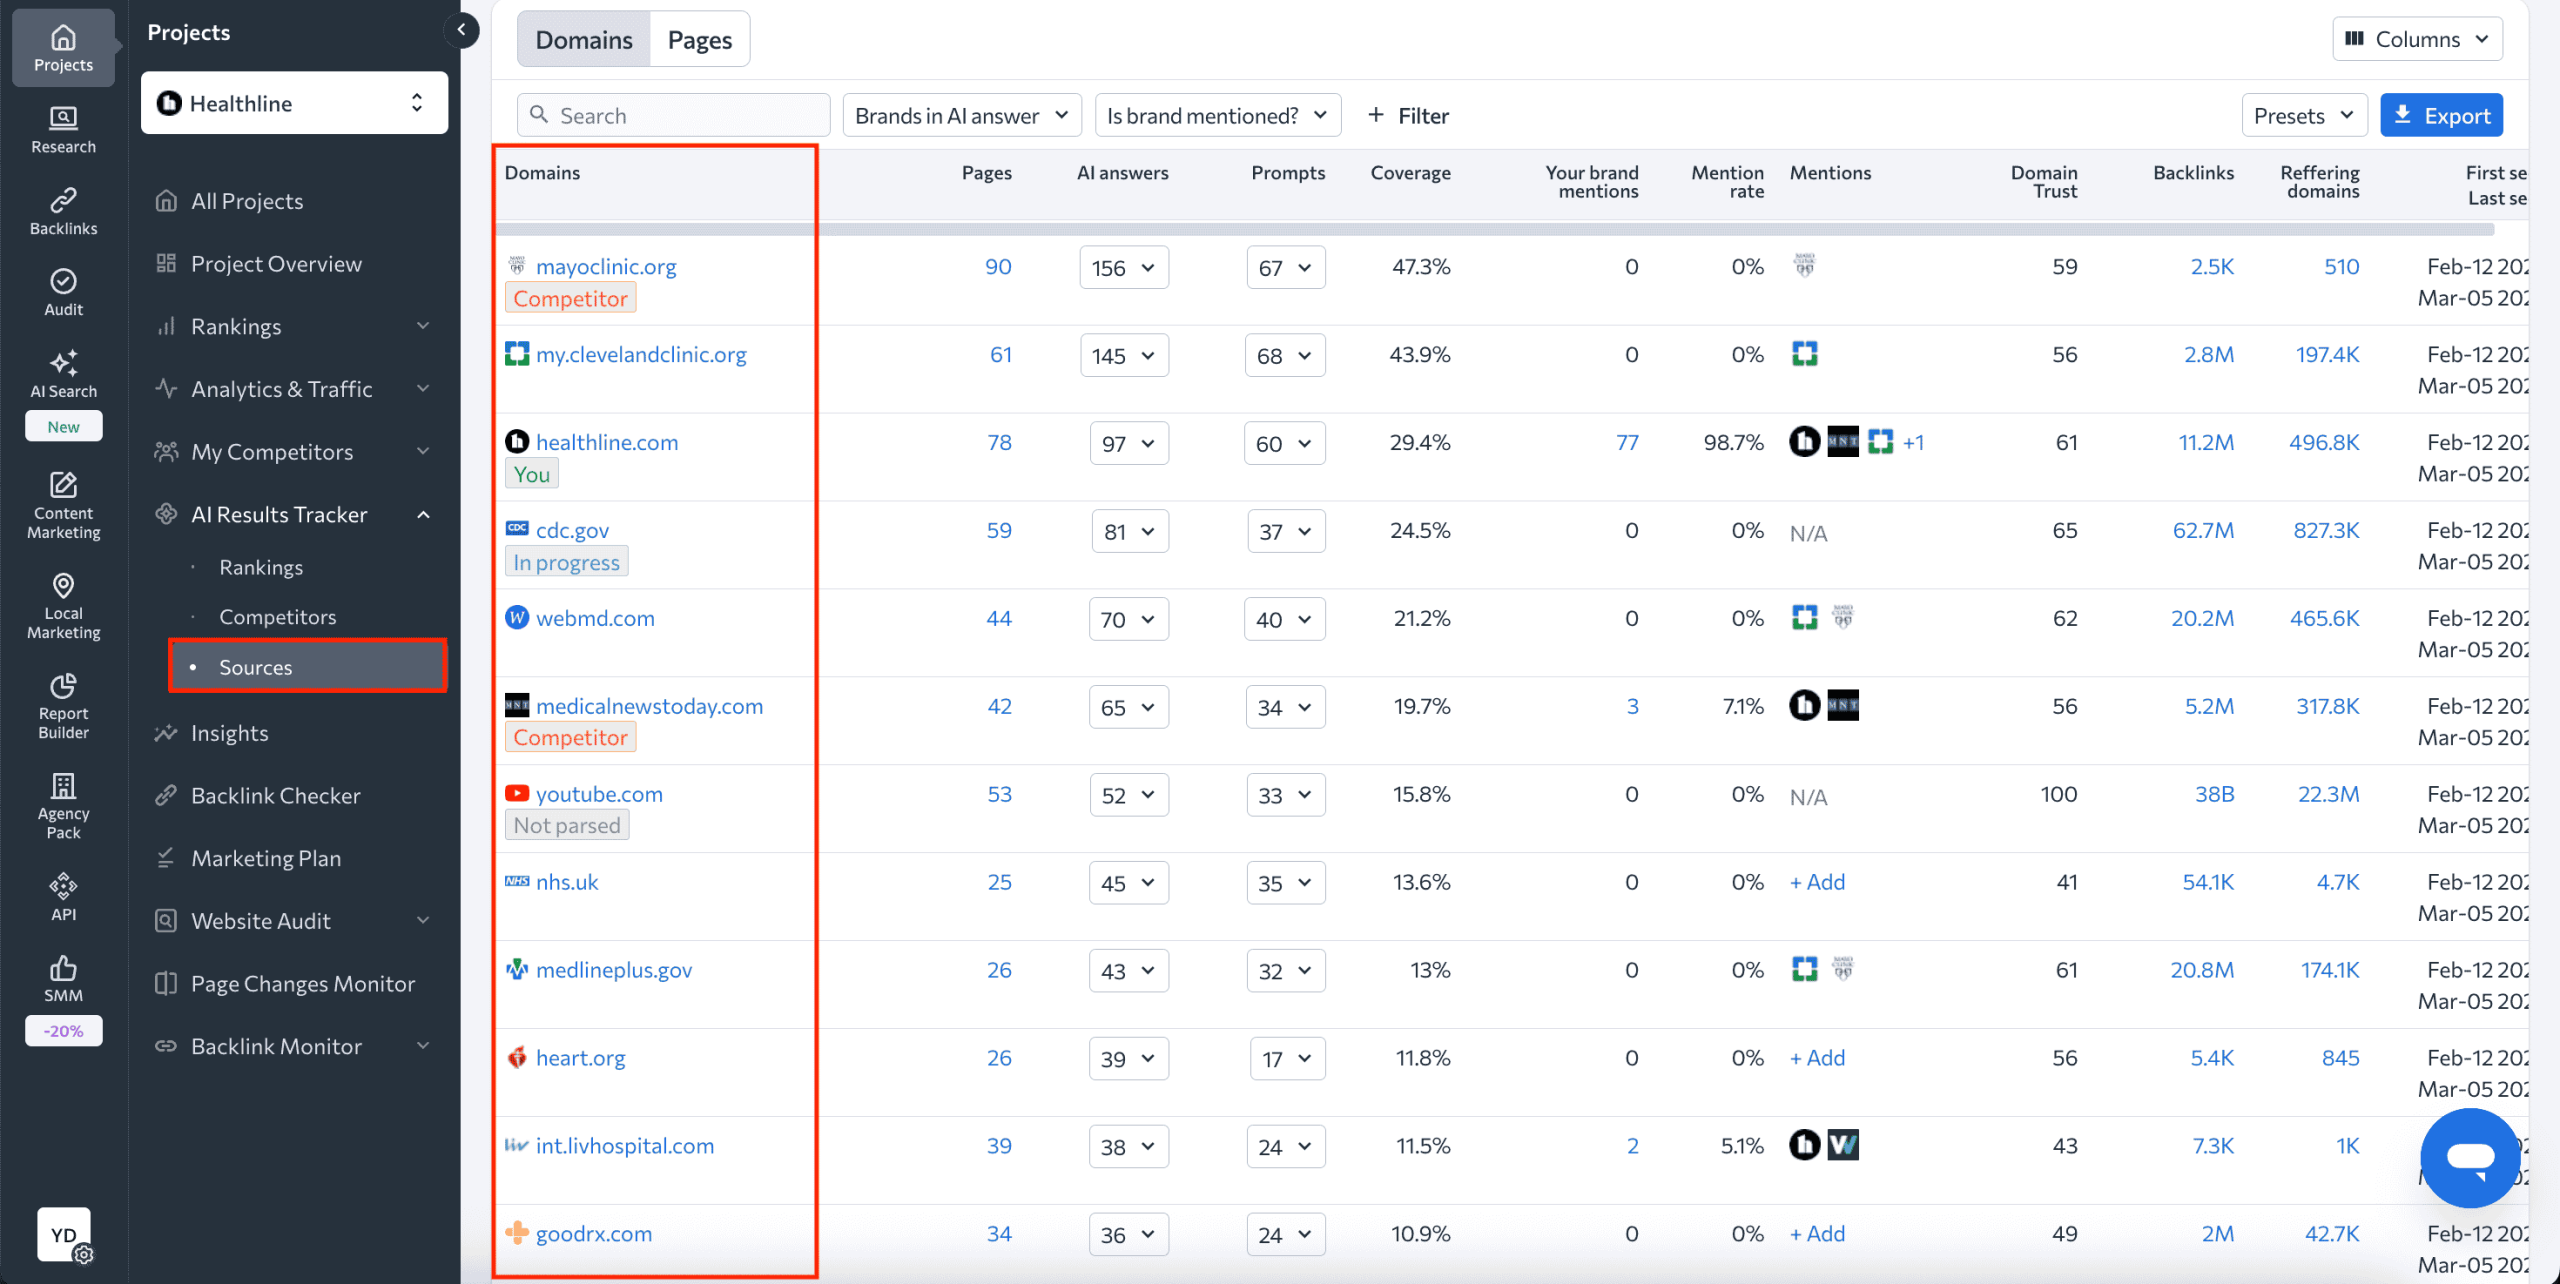This screenshot has width=2560, height=1284.
Task: Collapse the projects sidebar with the arrow toggle
Action: (x=461, y=30)
